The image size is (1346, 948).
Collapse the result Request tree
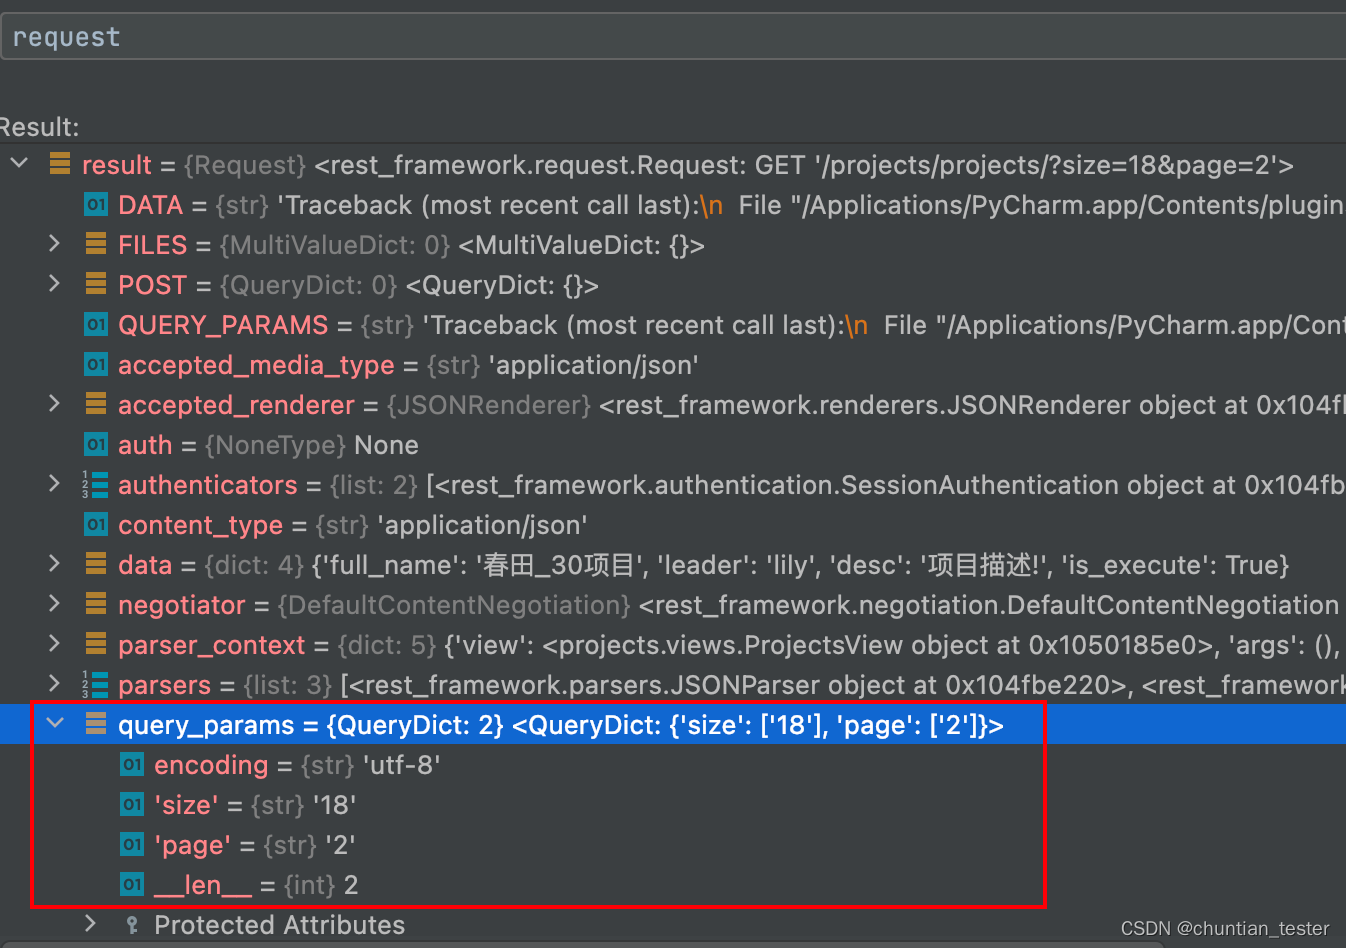tap(18, 164)
